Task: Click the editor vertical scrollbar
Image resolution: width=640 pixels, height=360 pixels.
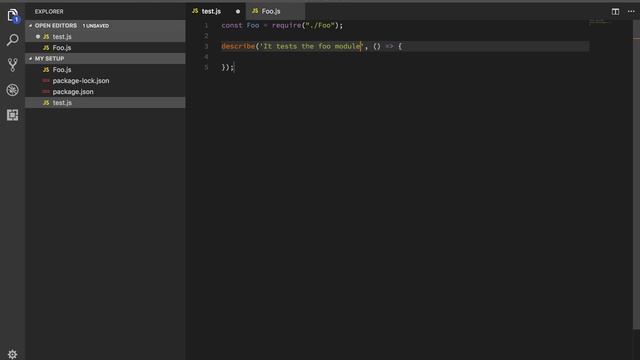Action: (636, 175)
